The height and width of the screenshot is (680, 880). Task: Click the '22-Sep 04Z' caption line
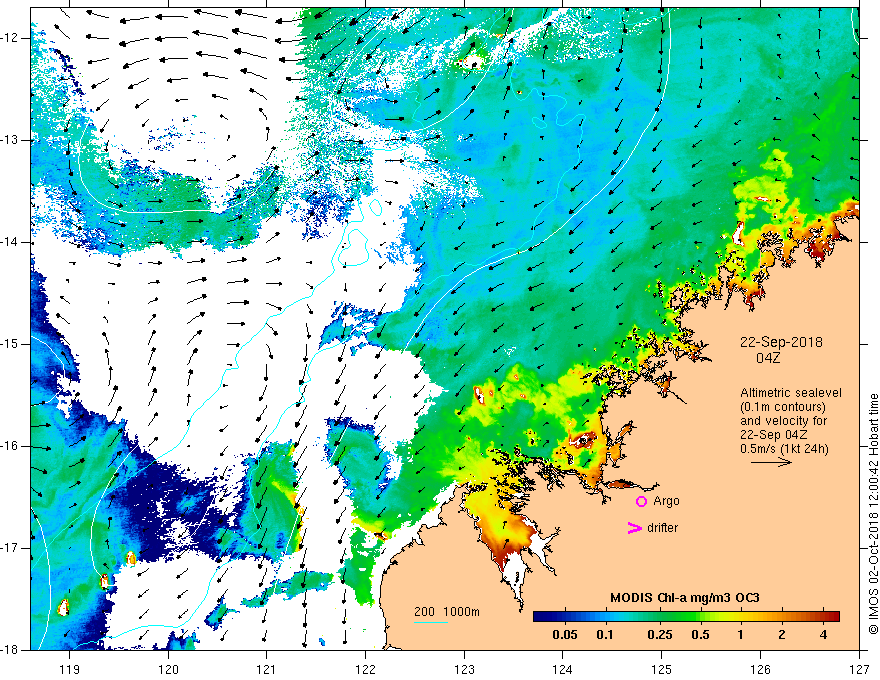774,435
